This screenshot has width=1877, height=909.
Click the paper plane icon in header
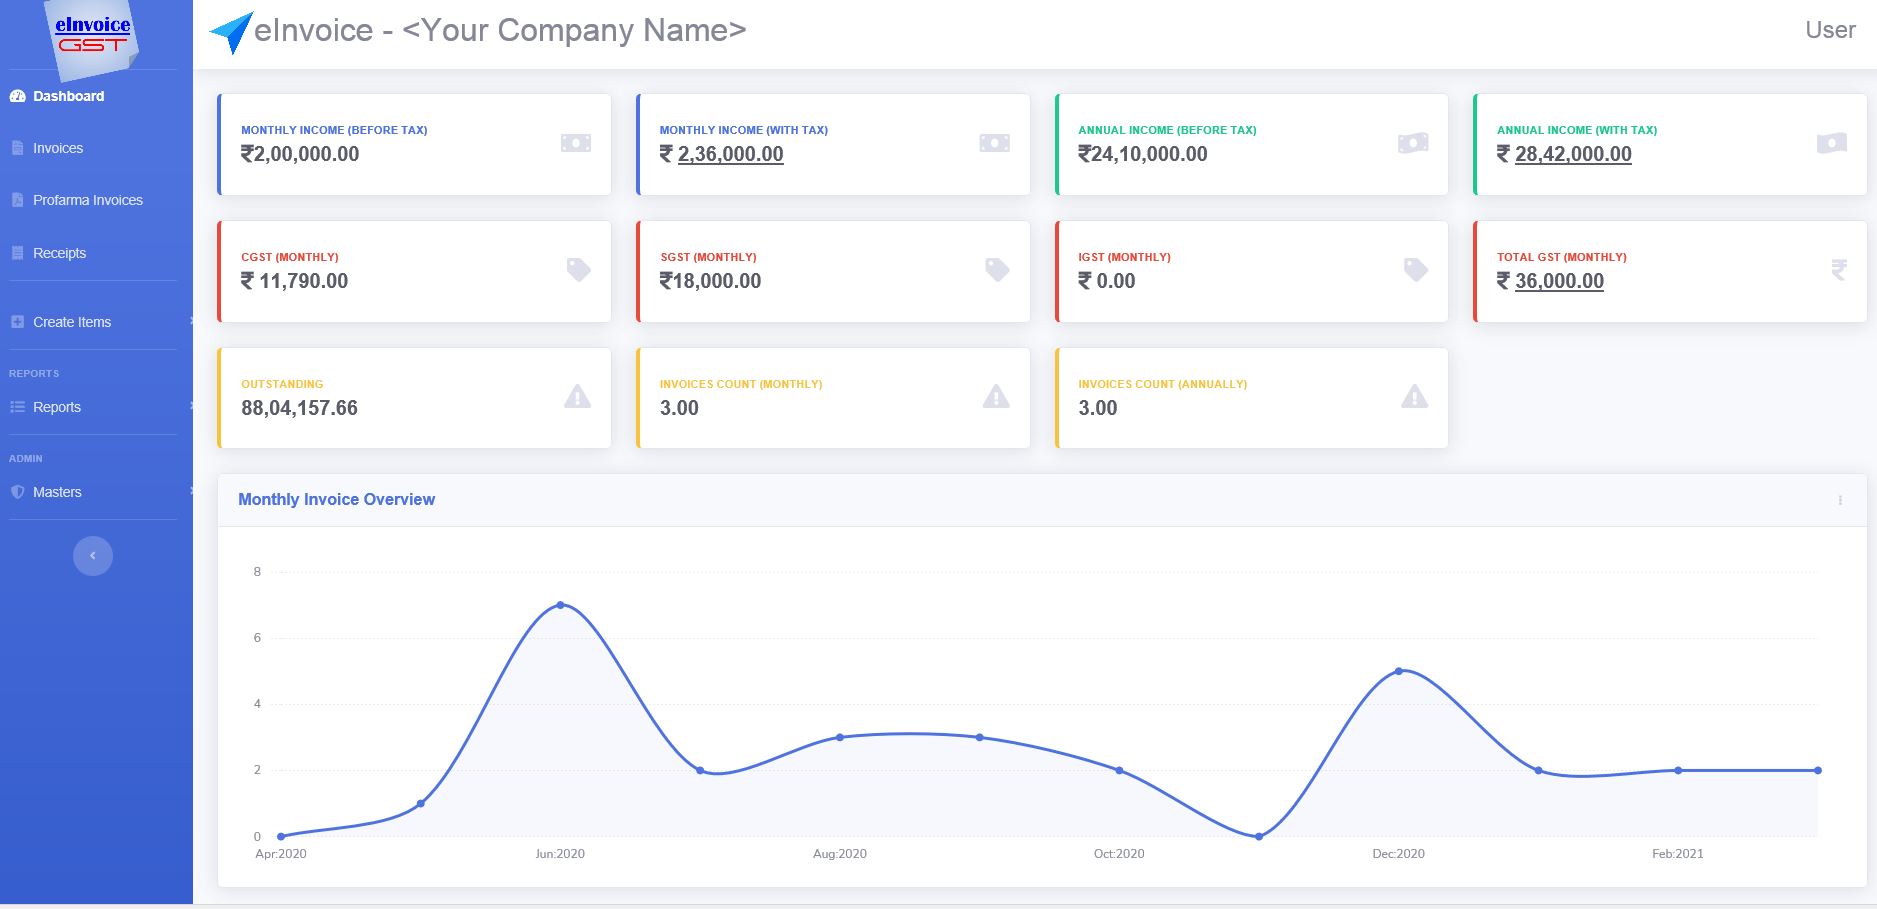click(231, 32)
